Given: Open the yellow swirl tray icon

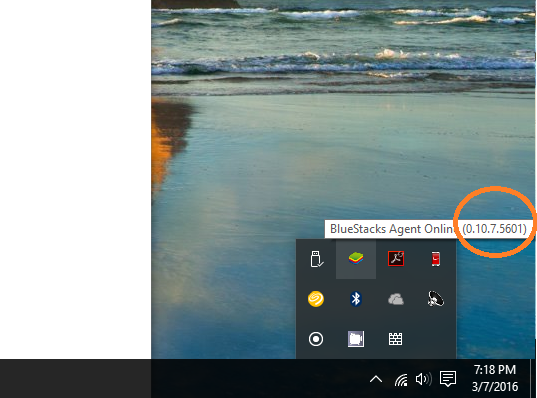Looking at the screenshot, I should click(x=316, y=299).
